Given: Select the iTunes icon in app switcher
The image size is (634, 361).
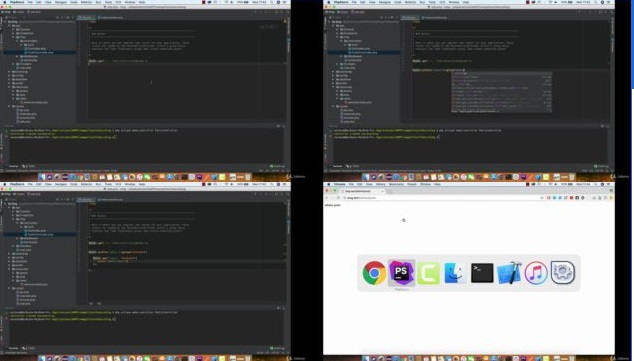Looking at the screenshot, I should click(536, 273).
